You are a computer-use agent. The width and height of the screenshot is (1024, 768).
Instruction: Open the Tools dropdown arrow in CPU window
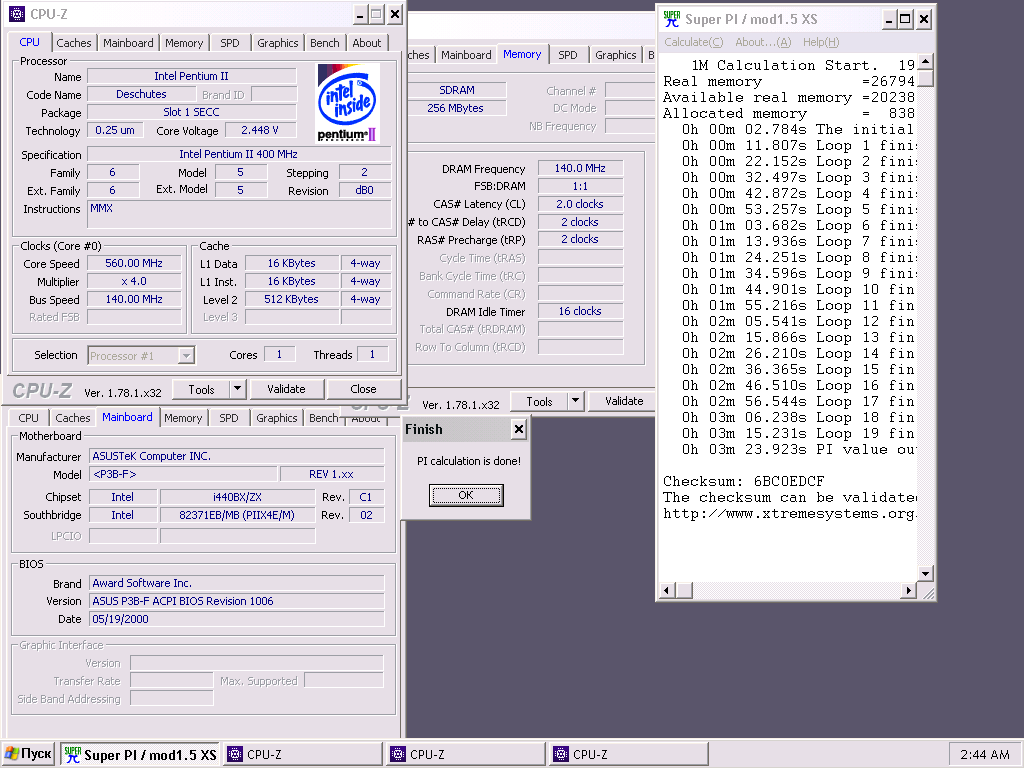click(238, 389)
